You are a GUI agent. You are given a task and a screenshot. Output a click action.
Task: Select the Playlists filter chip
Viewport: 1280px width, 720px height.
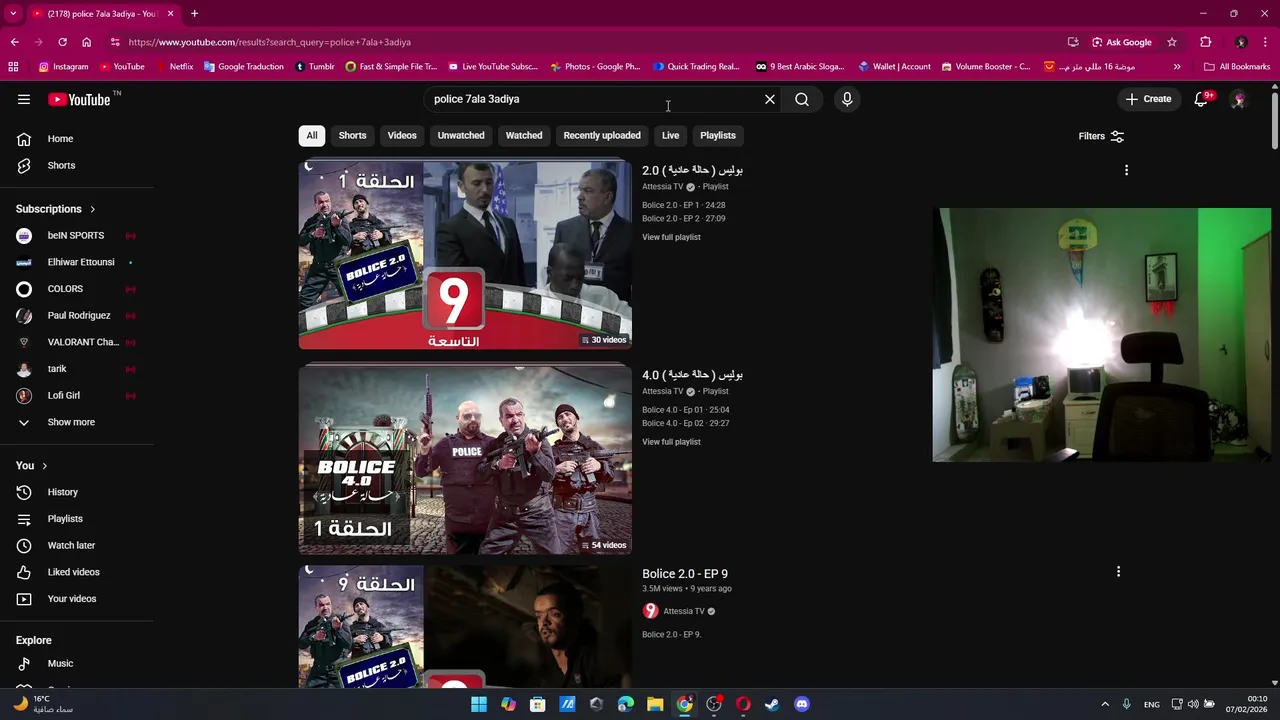click(718, 135)
